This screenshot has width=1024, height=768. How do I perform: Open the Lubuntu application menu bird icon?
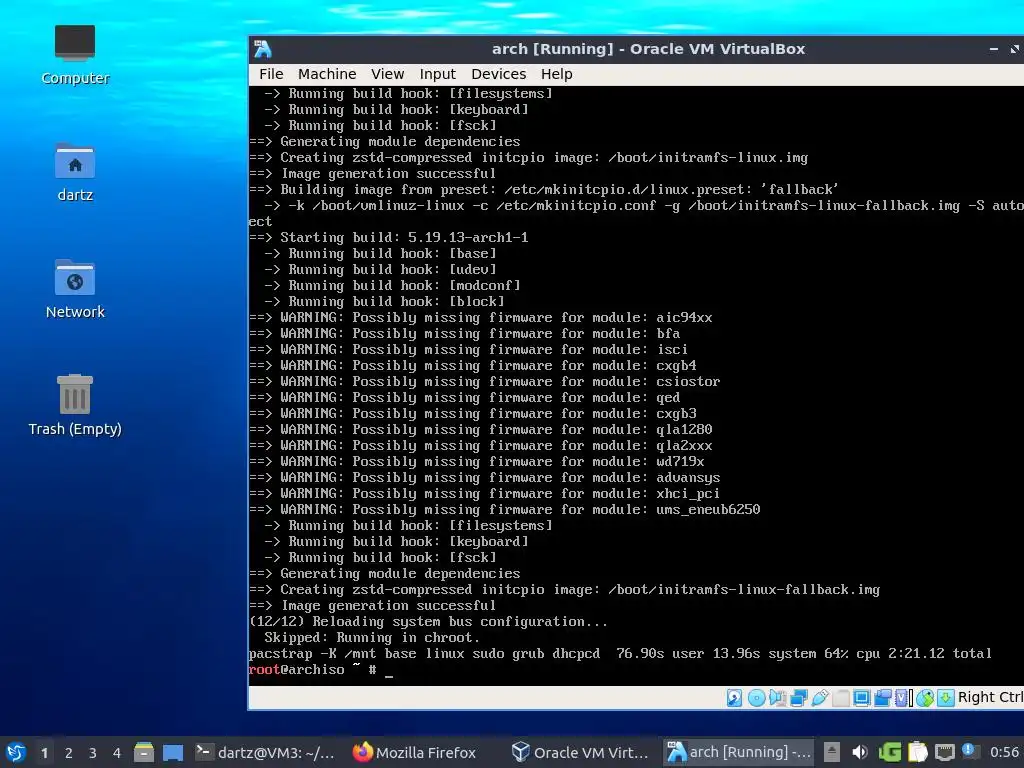click(x=16, y=753)
